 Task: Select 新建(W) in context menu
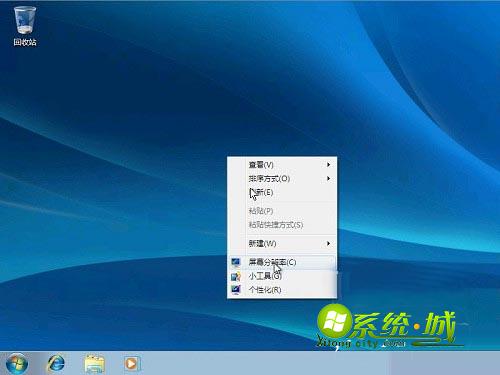click(282, 244)
